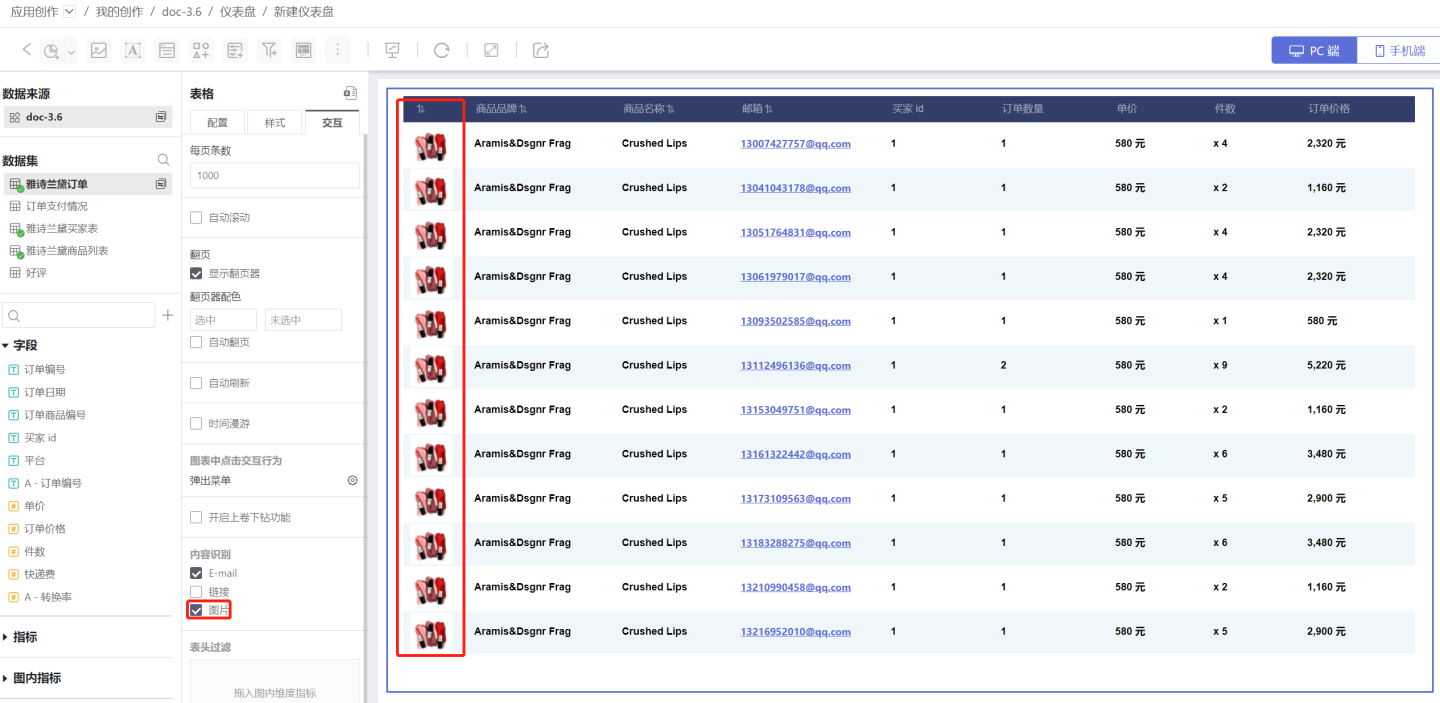Viewport: 1440px width, 703px height.
Task: Click the add filter toolbar icon
Action: 269,50
